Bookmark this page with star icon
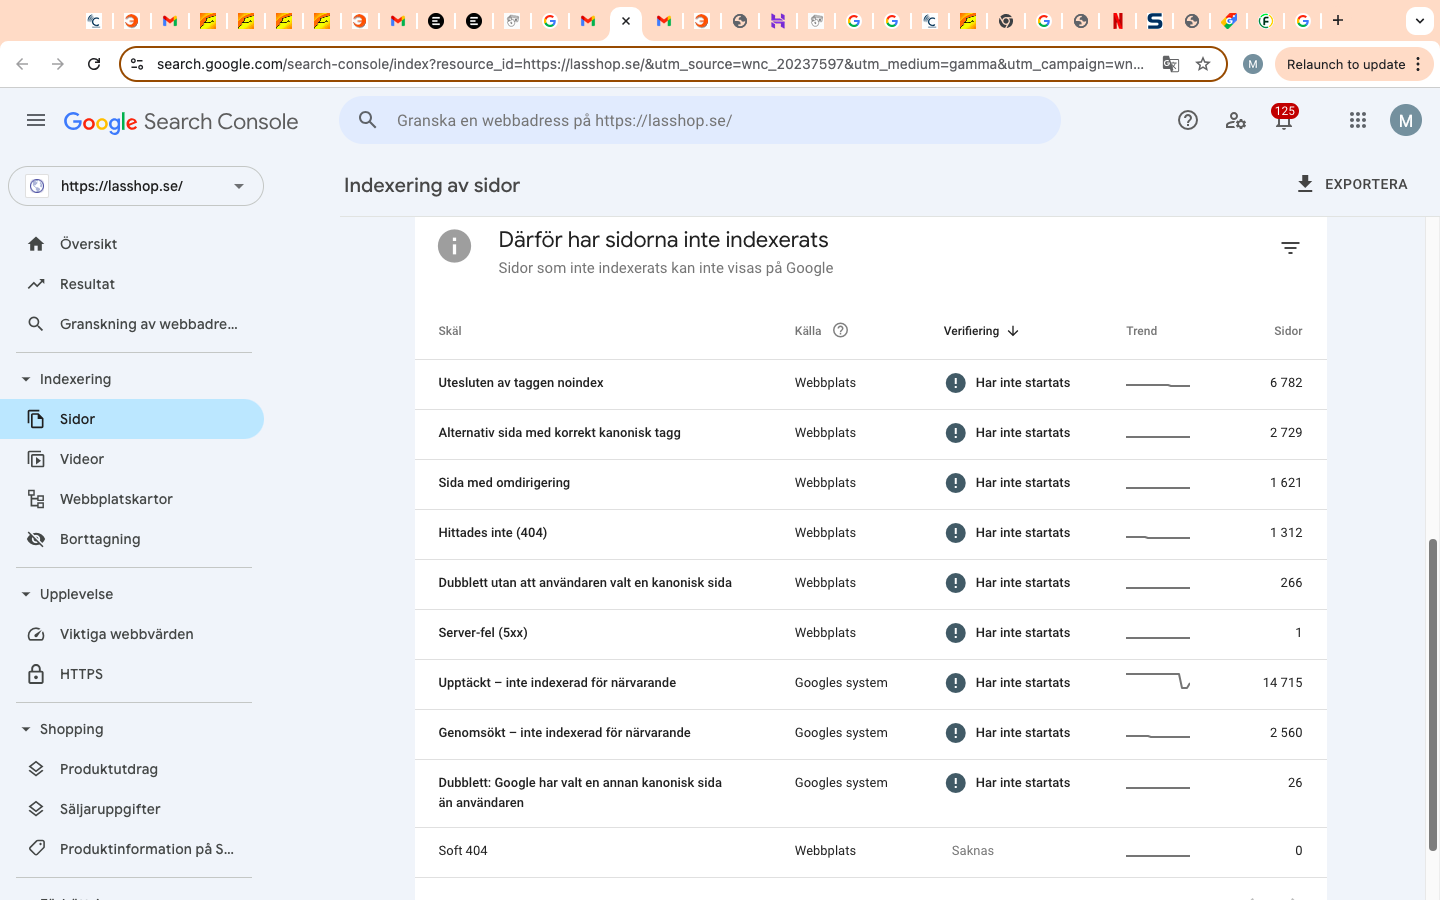This screenshot has height=900, width=1440. pyautogui.click(x=1203, y=64)
